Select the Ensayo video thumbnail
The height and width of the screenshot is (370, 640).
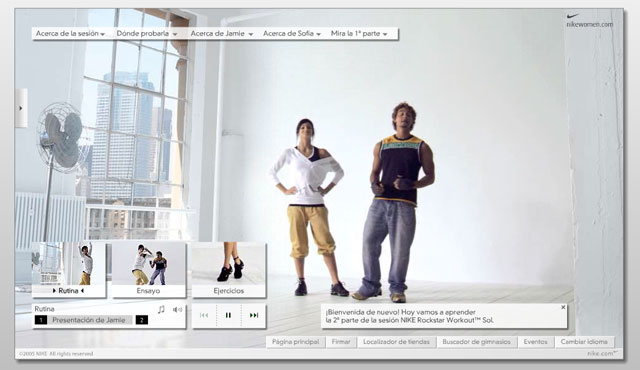(x=149, y=270)
